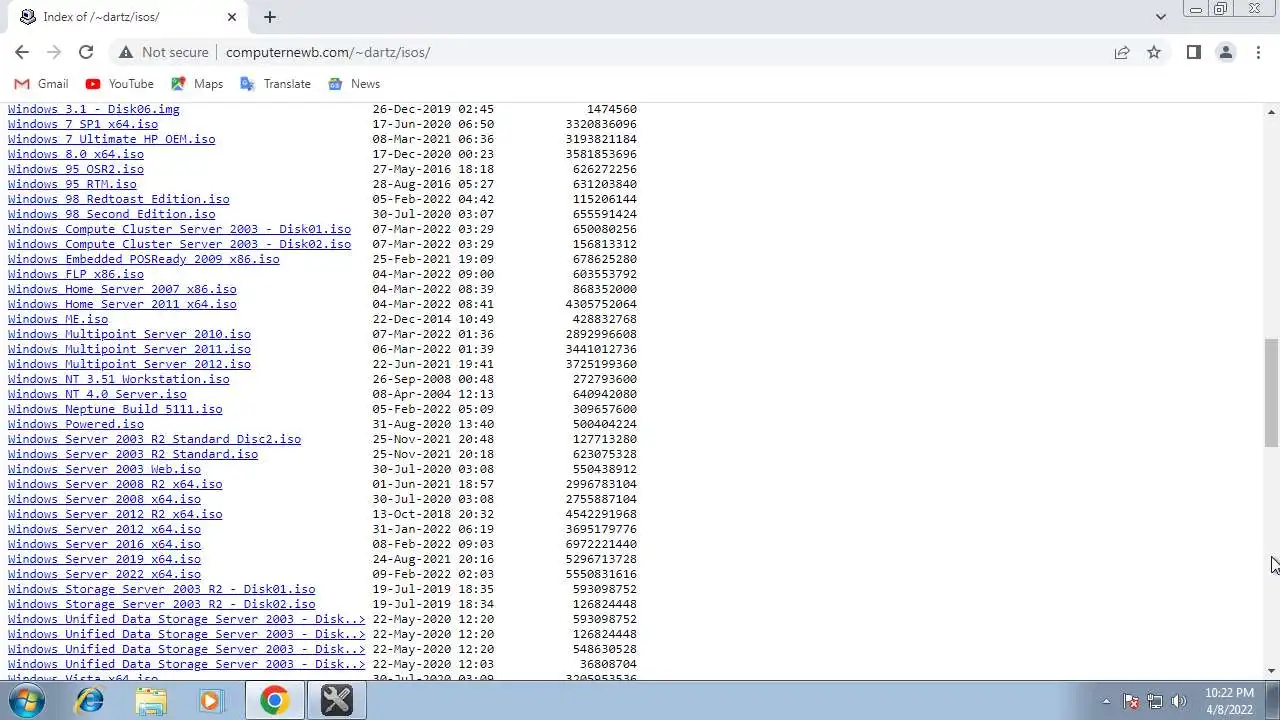The height and width of the screenshot is (720, 1280).
Task: Close the Index of /~dartz/isos/ tab
Action: click(232, 17)
